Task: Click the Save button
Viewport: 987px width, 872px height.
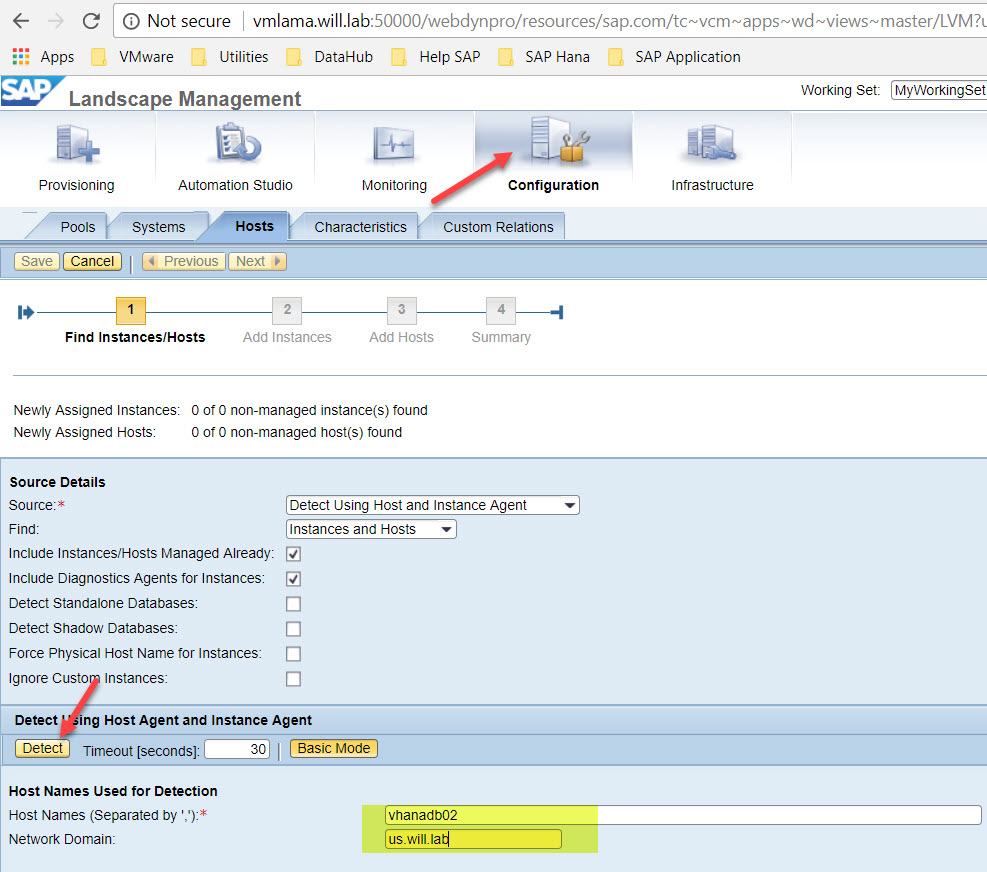Action: 37,261
